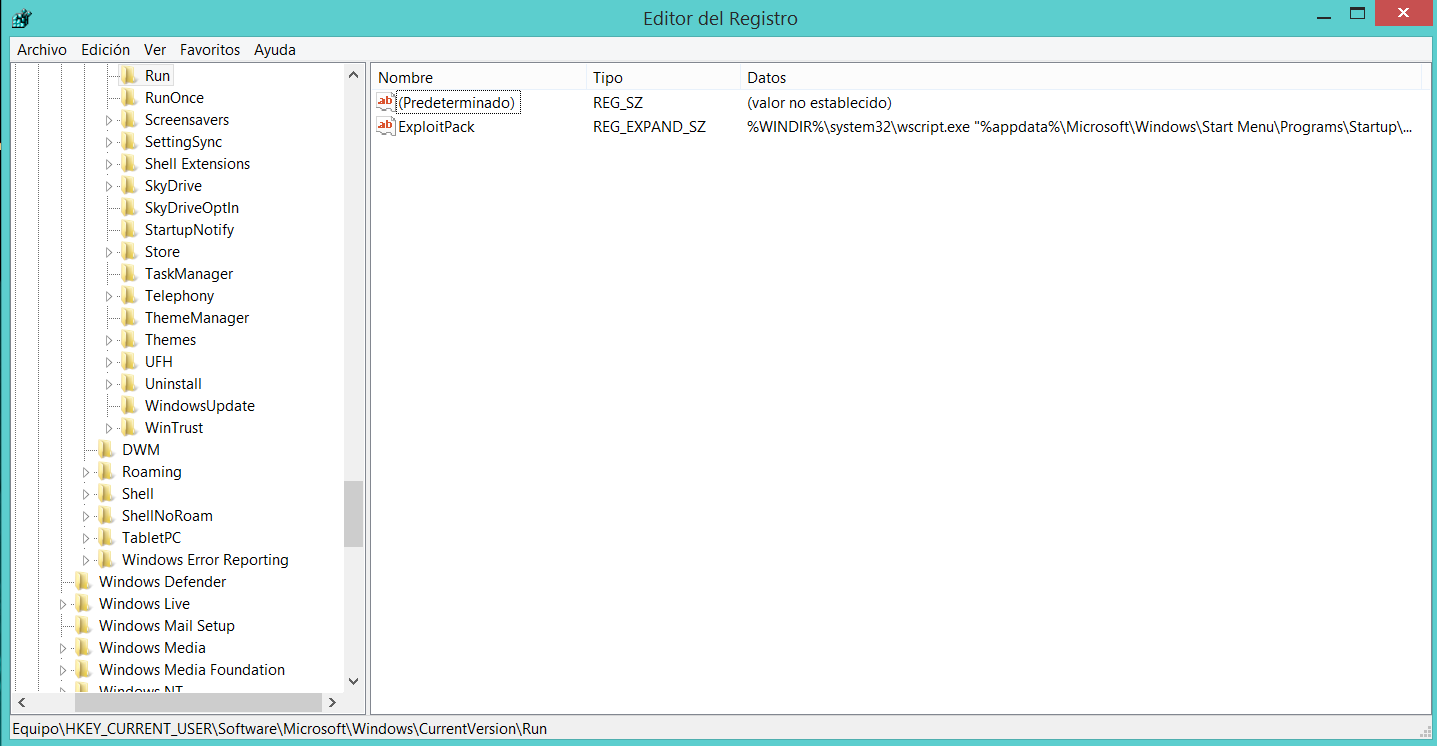Open the Ayuda menu
The image size is (1437, 746).
tap(274, 49)
